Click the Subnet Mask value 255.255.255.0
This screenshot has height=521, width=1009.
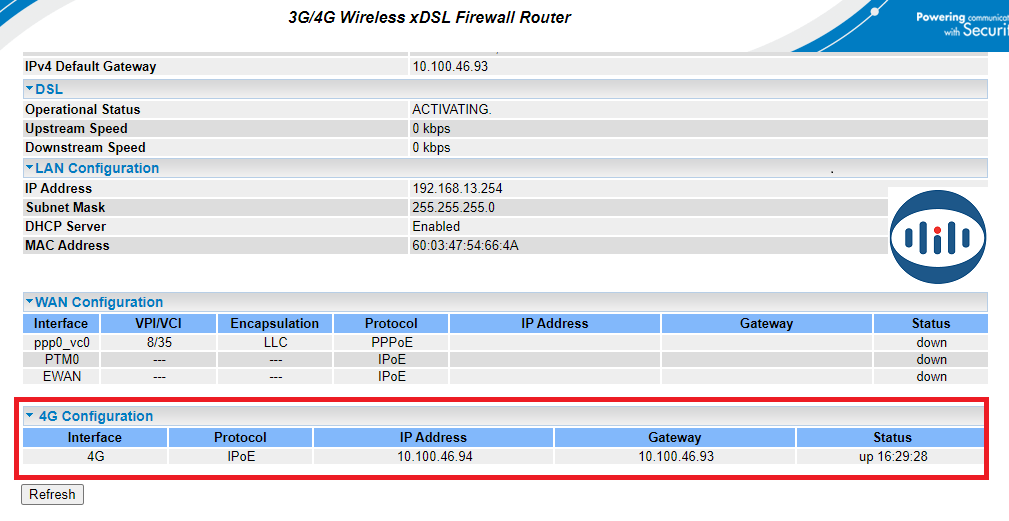click(453, 207)
